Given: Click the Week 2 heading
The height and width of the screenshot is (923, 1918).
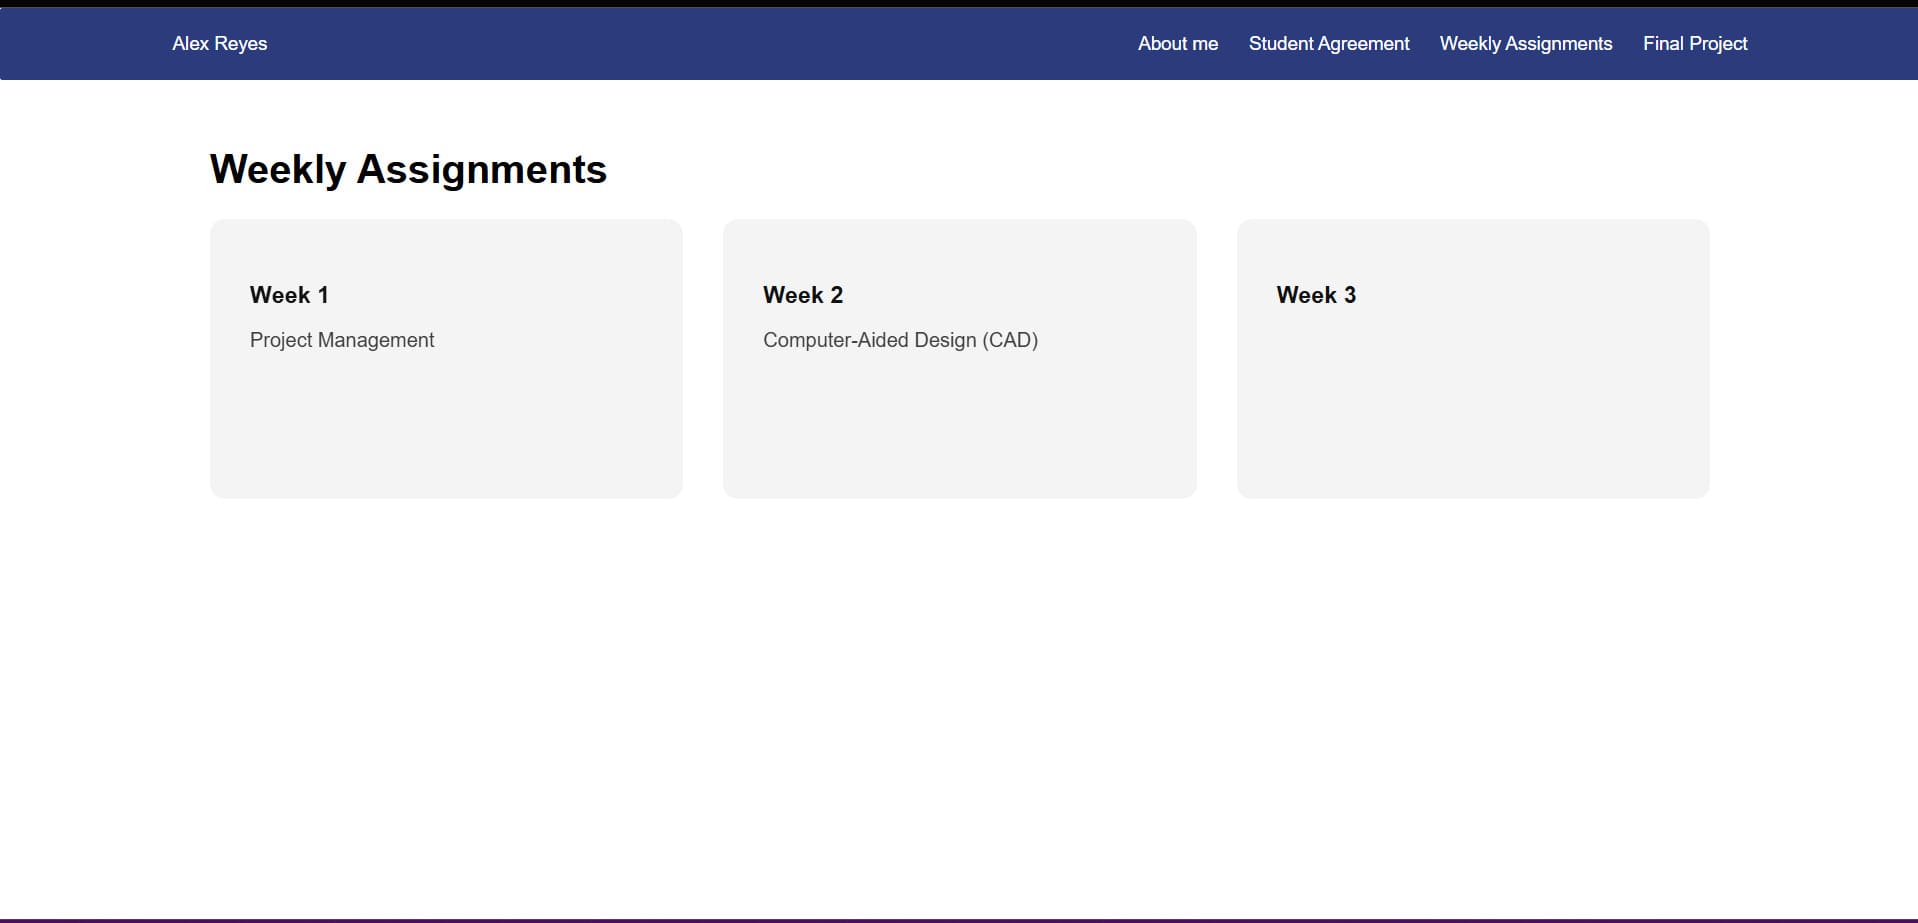Looking at the screenshot, I should tap(802, 295).
